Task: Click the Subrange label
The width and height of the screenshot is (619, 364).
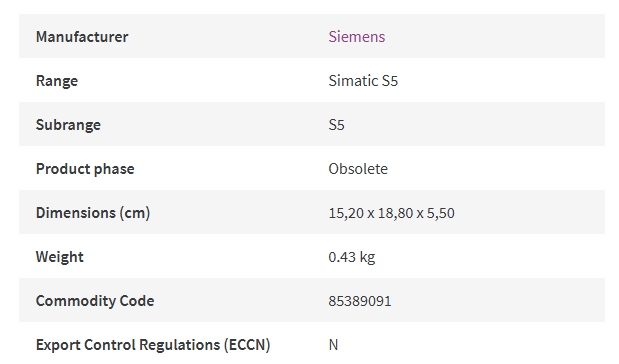Action: 68,125
